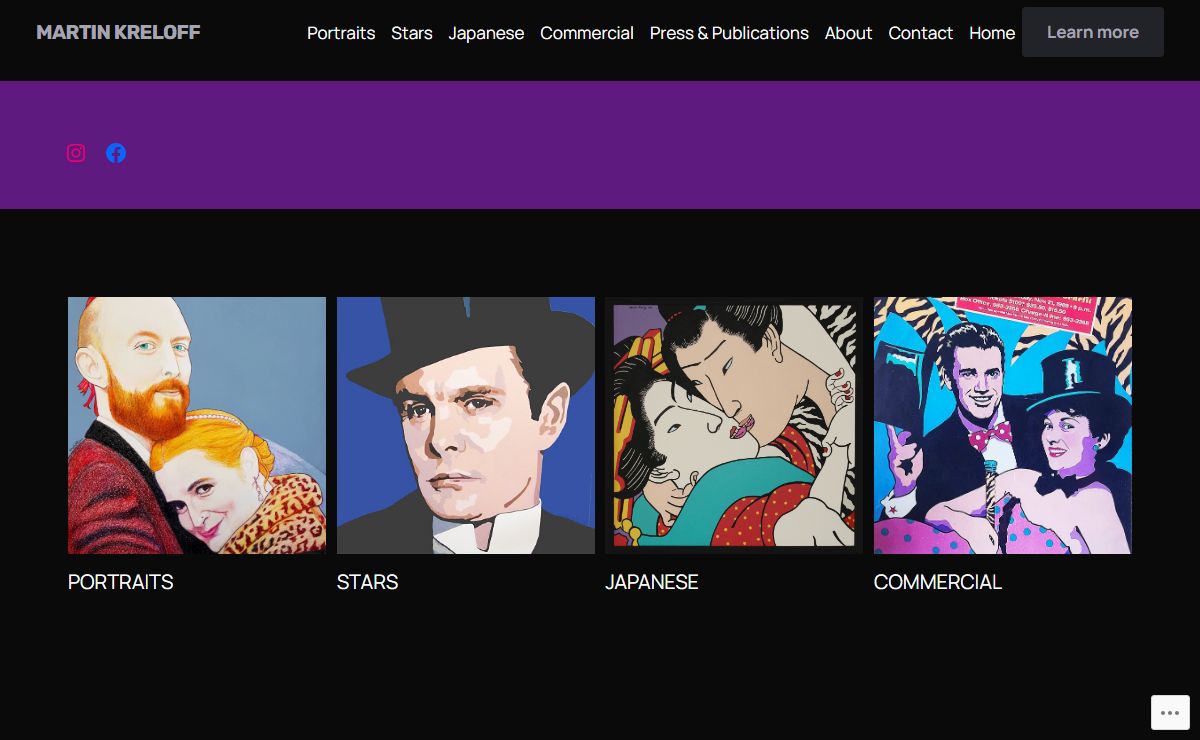
Task: Select Japanese in the top navigation
Action: (x=486, y=33)
